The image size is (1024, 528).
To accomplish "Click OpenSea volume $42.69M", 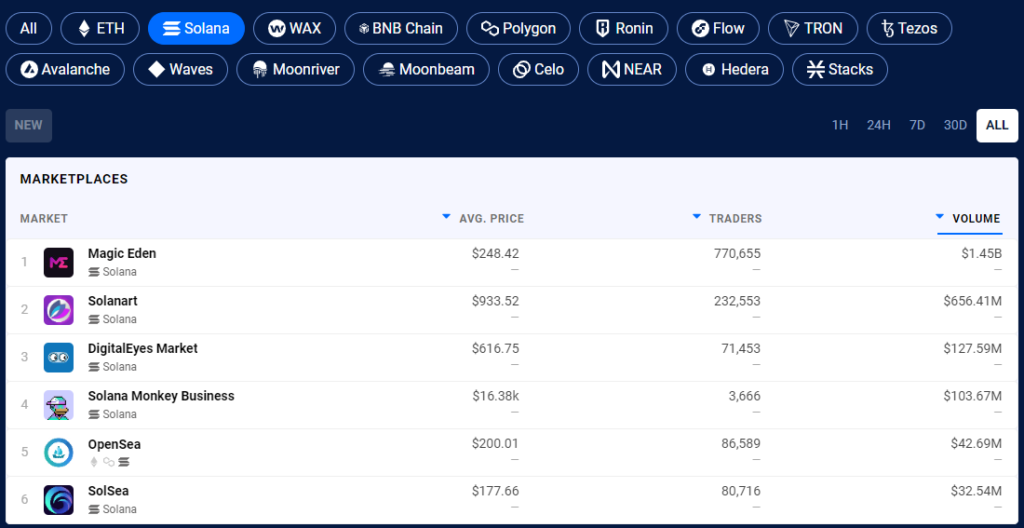I will [976, 444].
